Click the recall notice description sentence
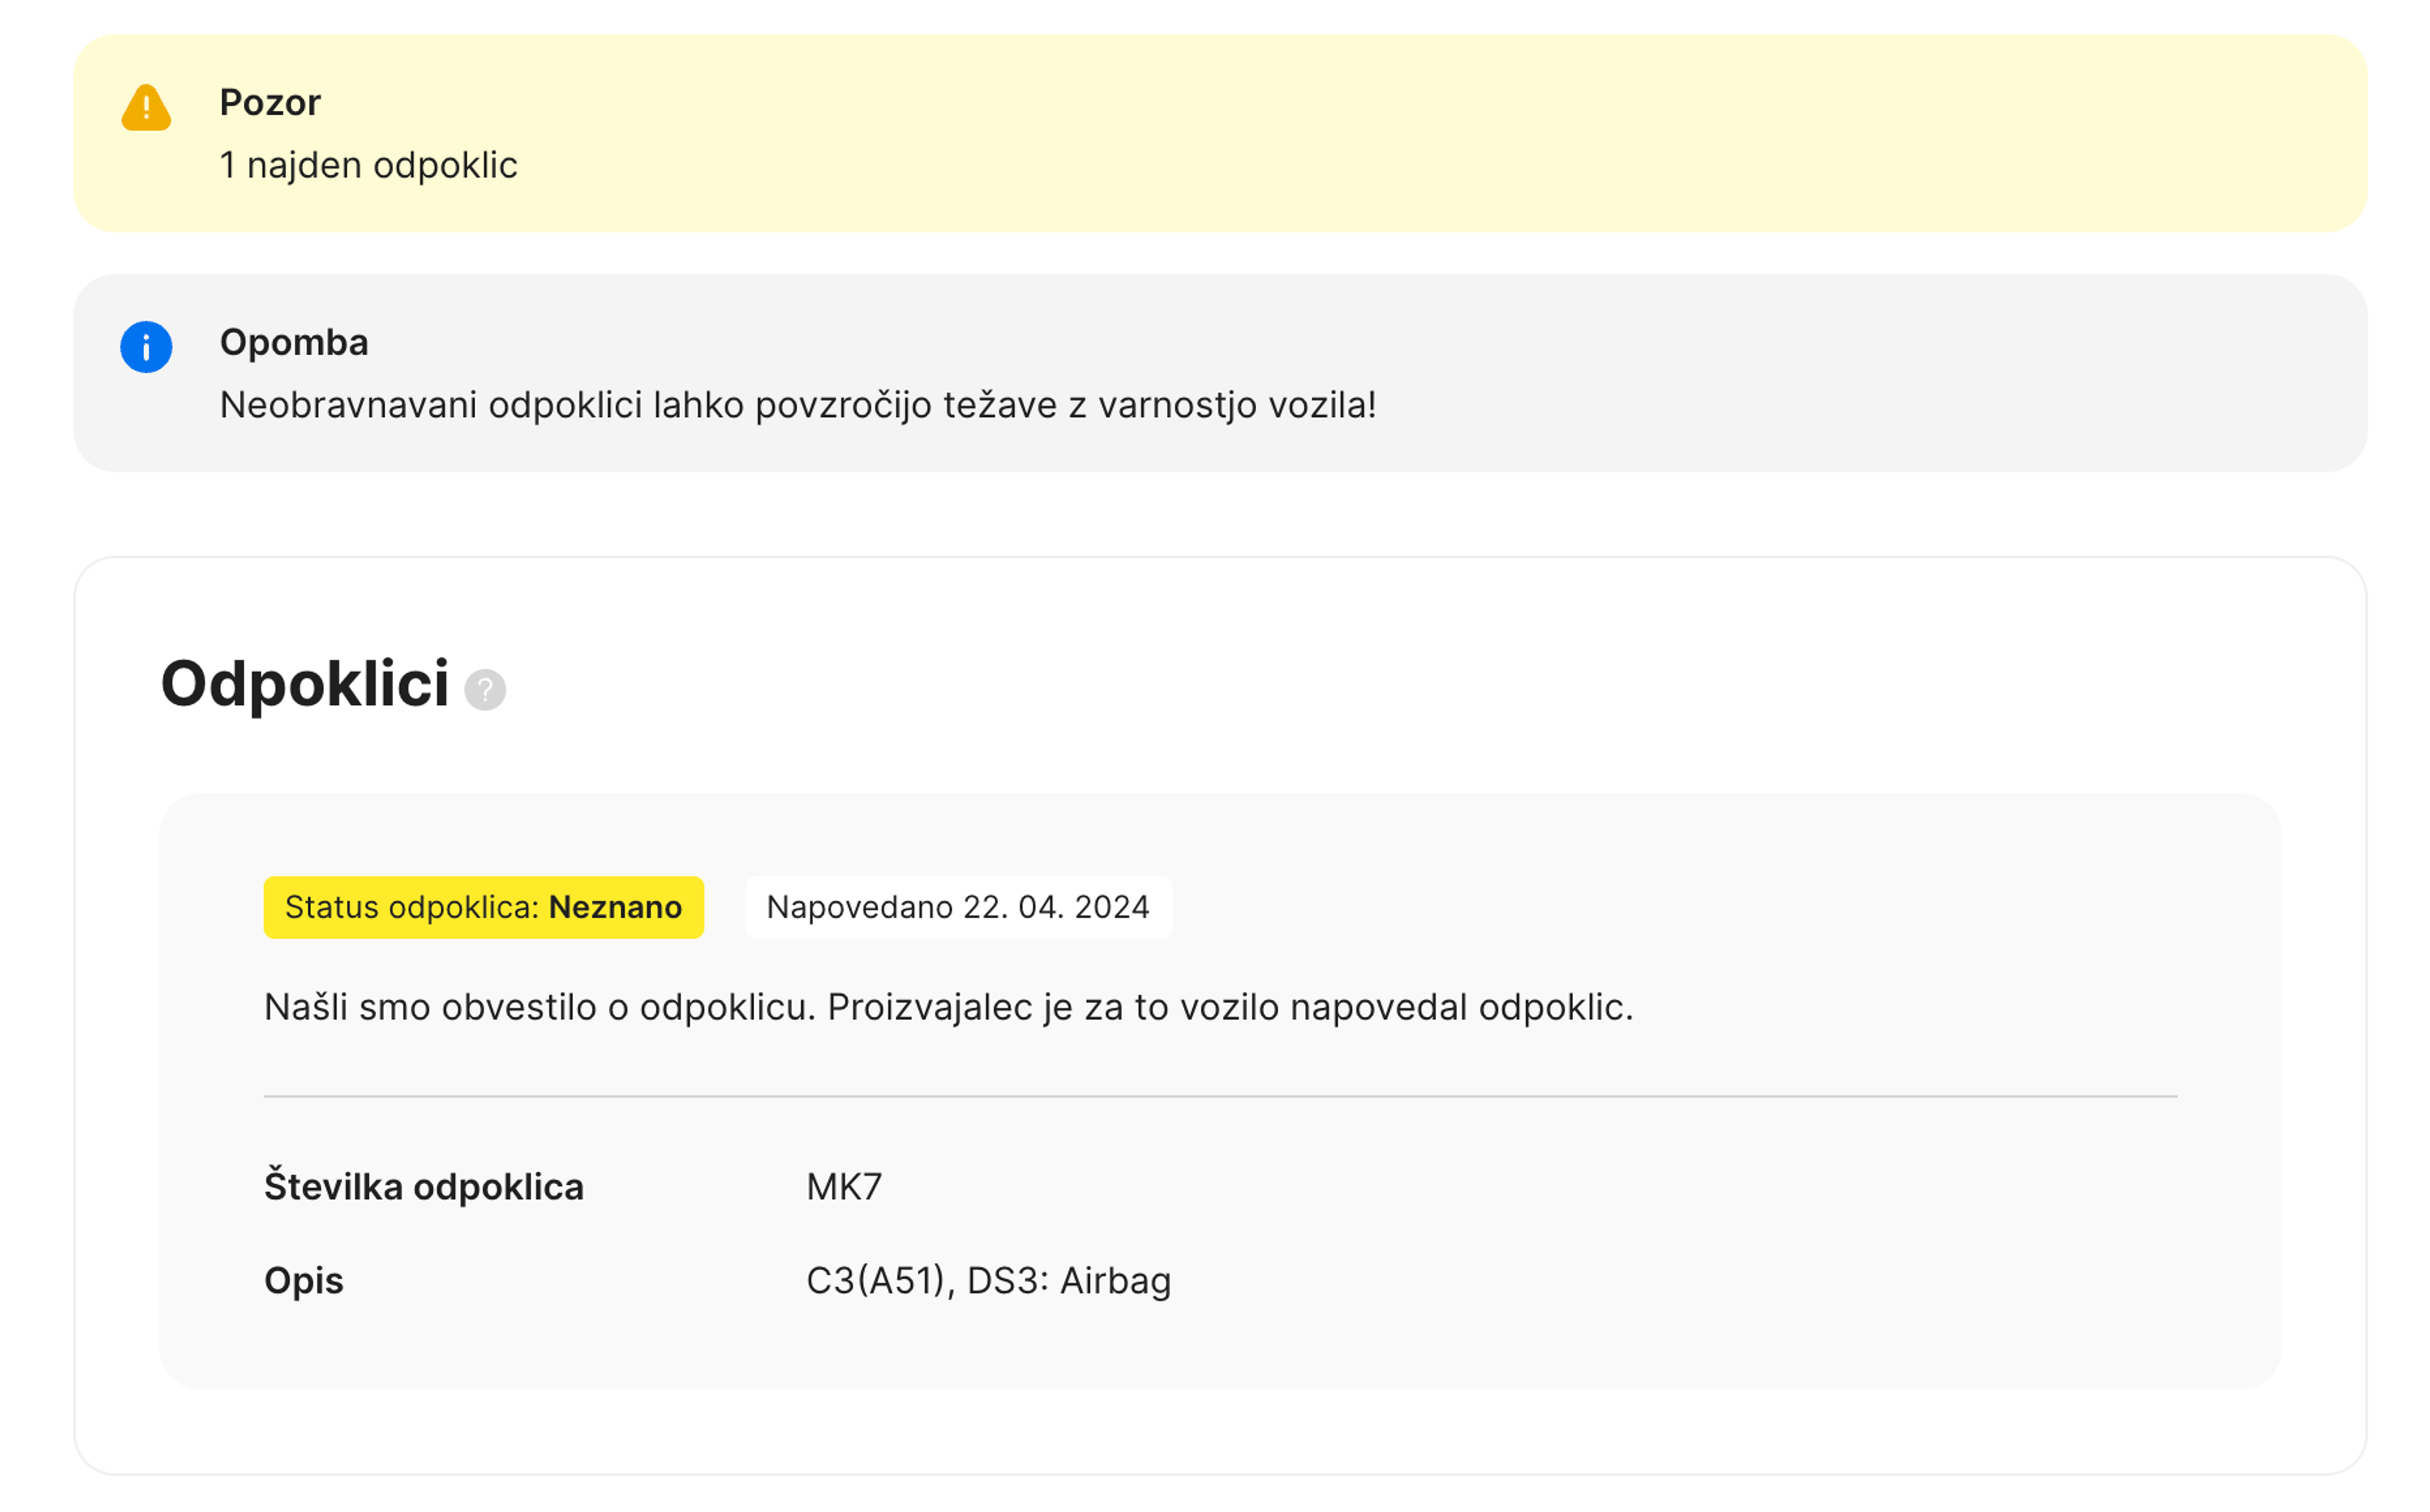The height and width of the screenshot is (1512, 2430). point(947,1007)
